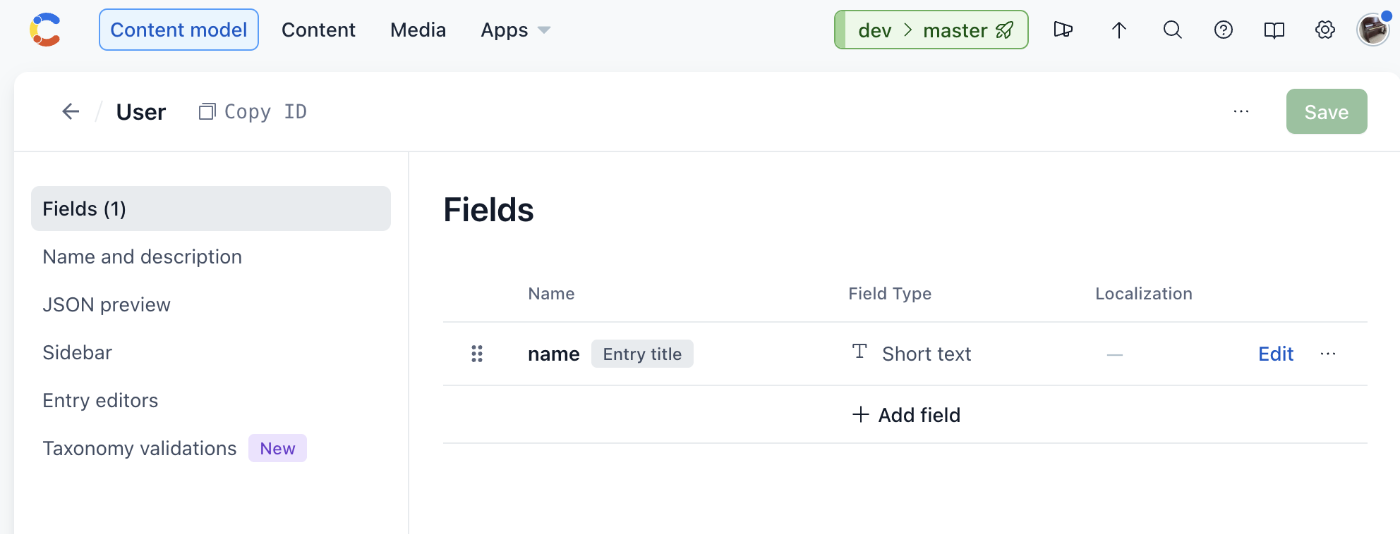Click the upgrade arrow icon
The height and width of the screenshot is (534, 1400).
coord(1119,30)
